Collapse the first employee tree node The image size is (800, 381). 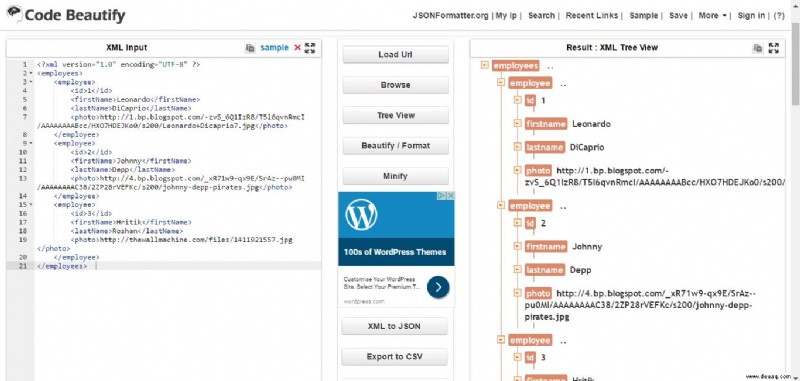coord(501,83)
